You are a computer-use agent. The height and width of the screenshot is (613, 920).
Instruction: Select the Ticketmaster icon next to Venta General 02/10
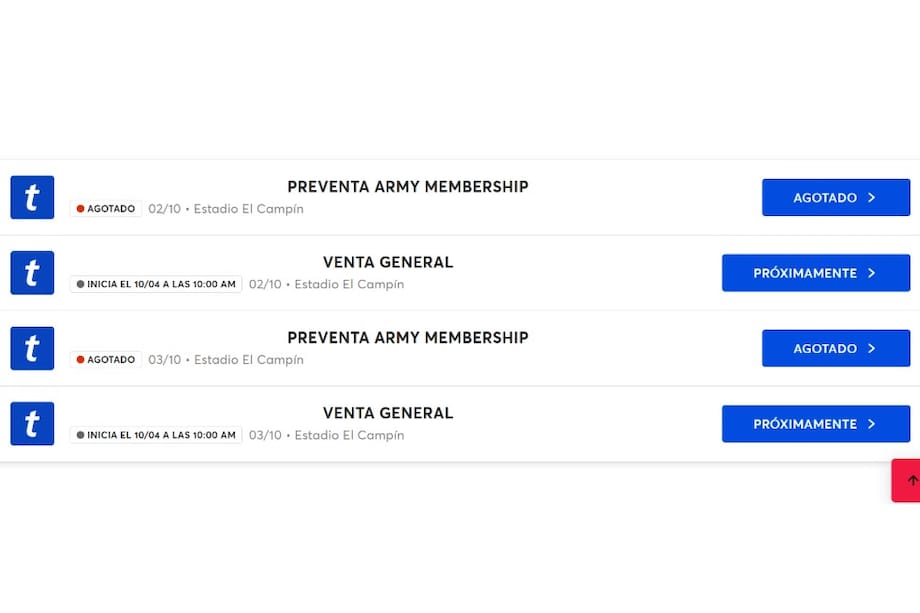(31, 272)
